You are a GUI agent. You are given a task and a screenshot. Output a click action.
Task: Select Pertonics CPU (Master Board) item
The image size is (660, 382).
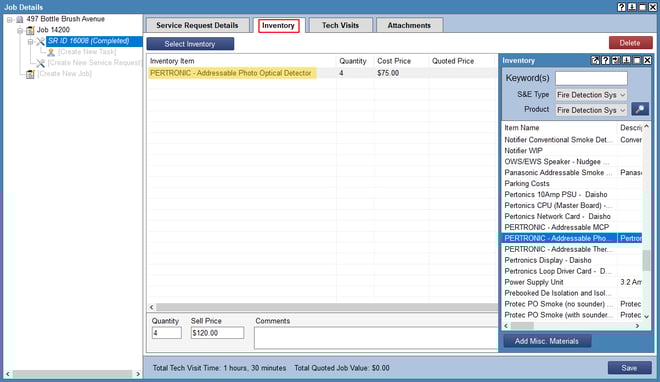[x=559, y=205]
